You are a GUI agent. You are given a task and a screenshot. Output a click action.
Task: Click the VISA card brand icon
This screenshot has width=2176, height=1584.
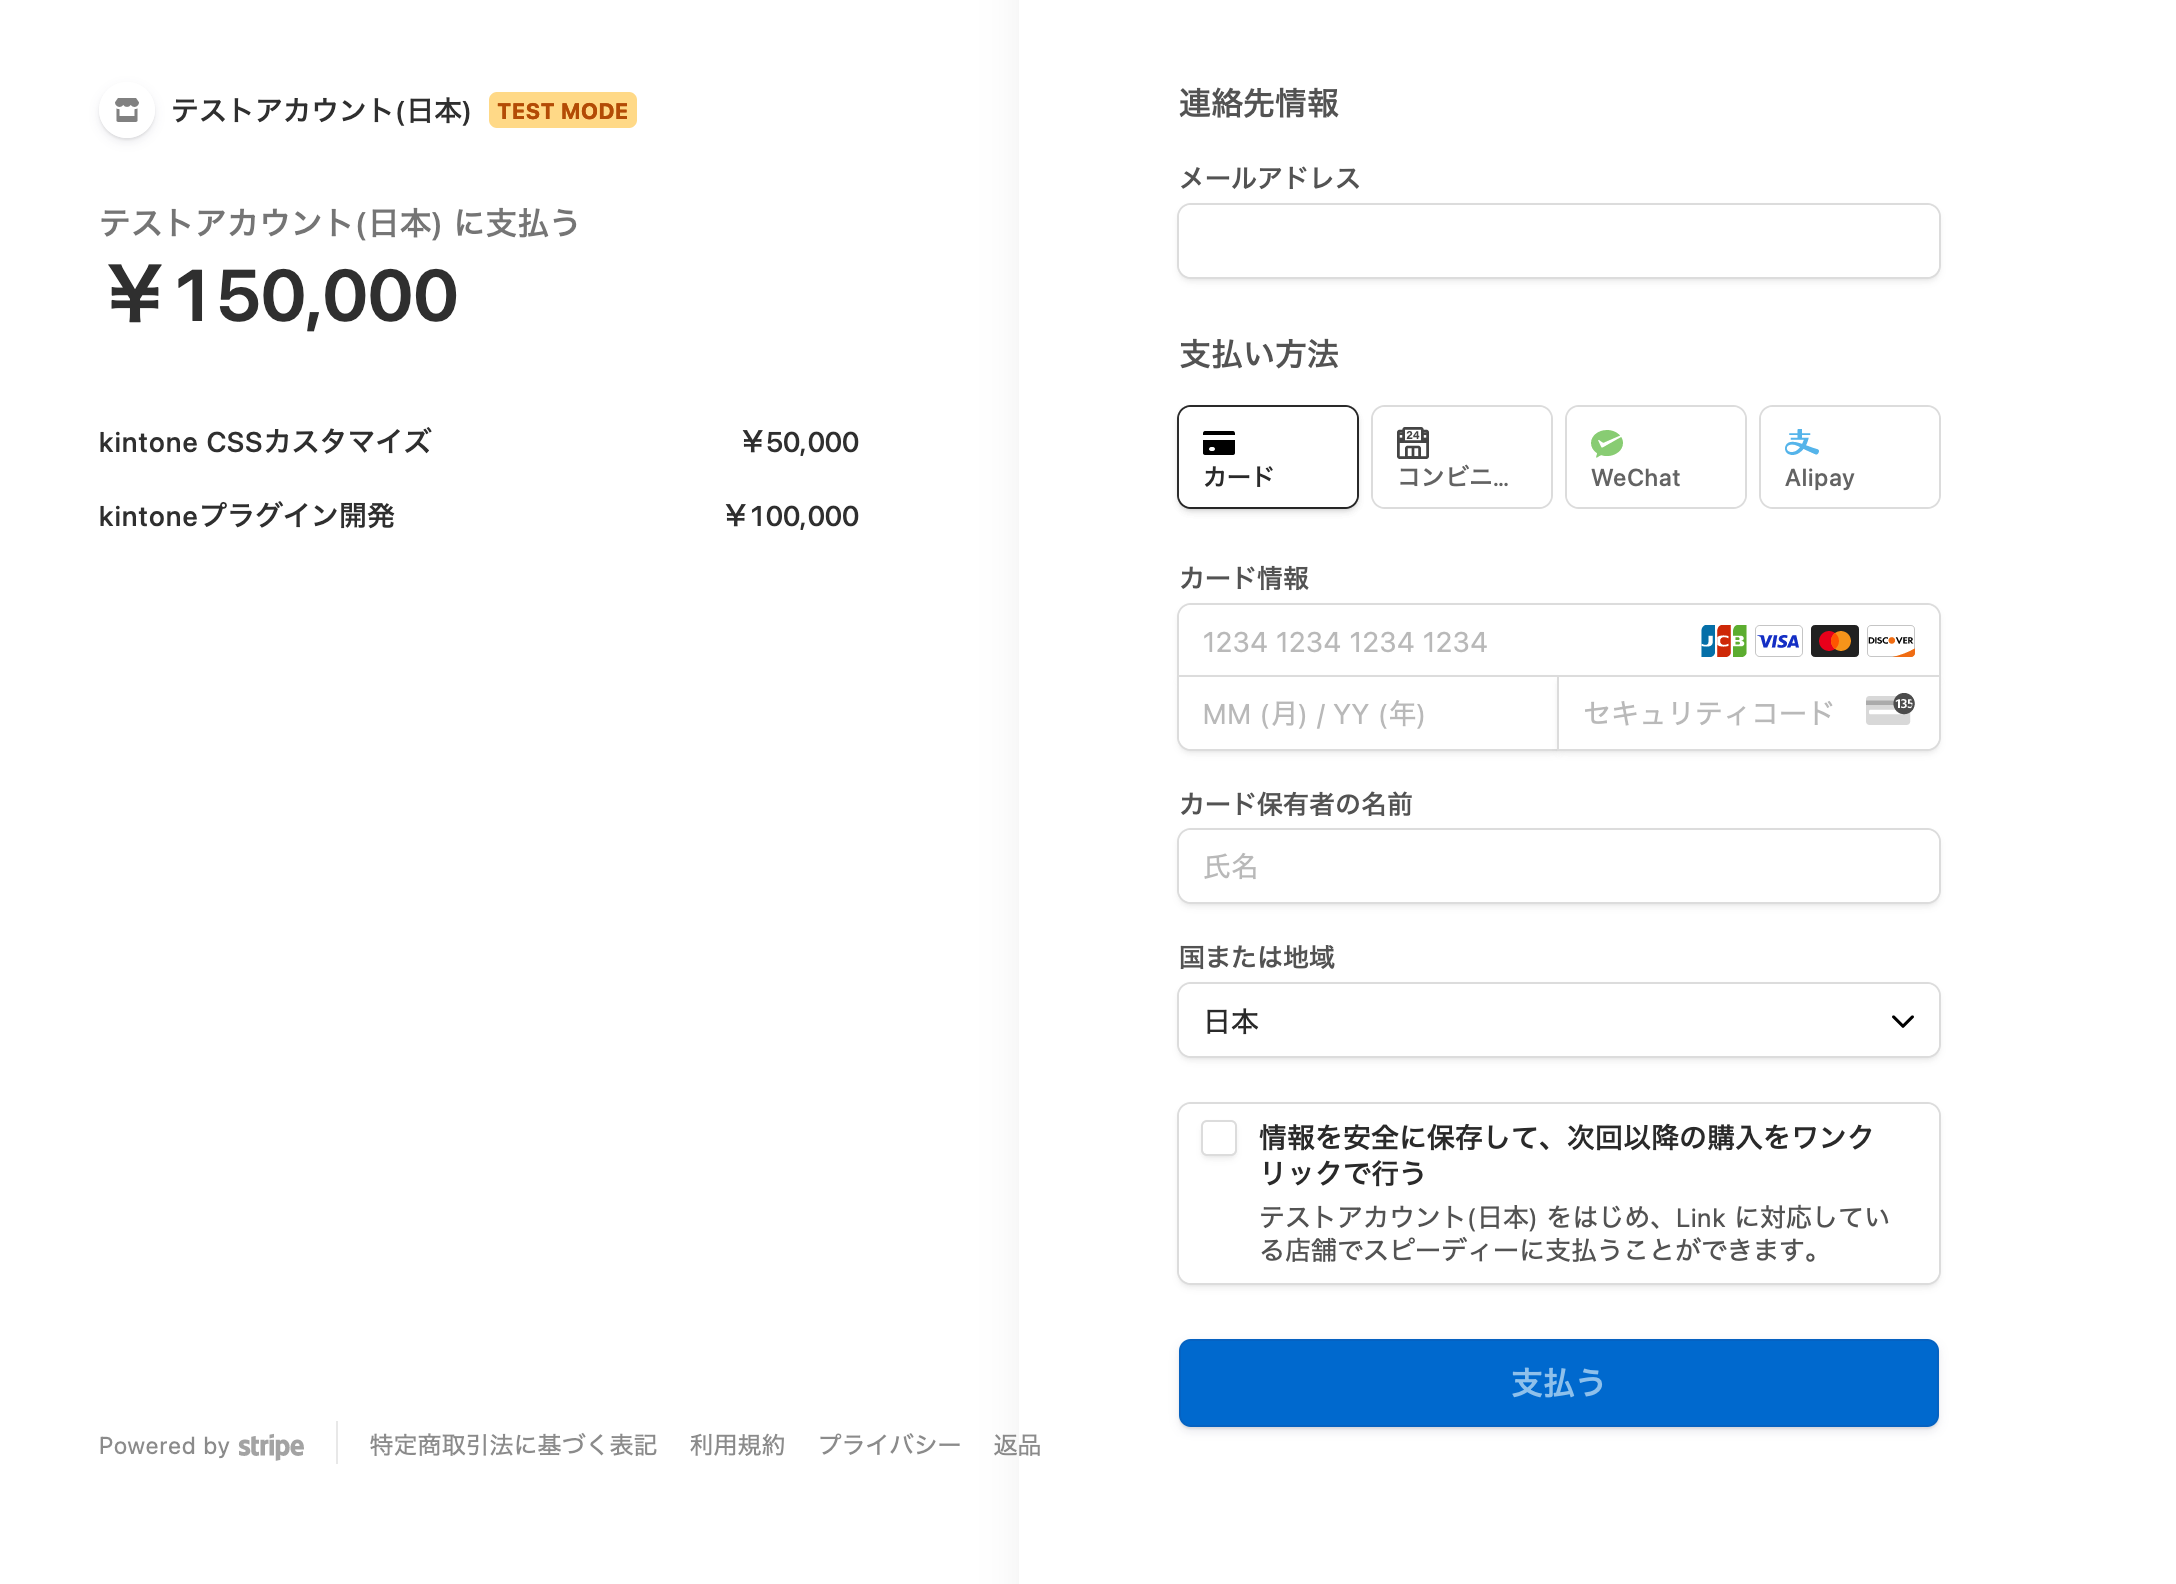click(1779, 640)
